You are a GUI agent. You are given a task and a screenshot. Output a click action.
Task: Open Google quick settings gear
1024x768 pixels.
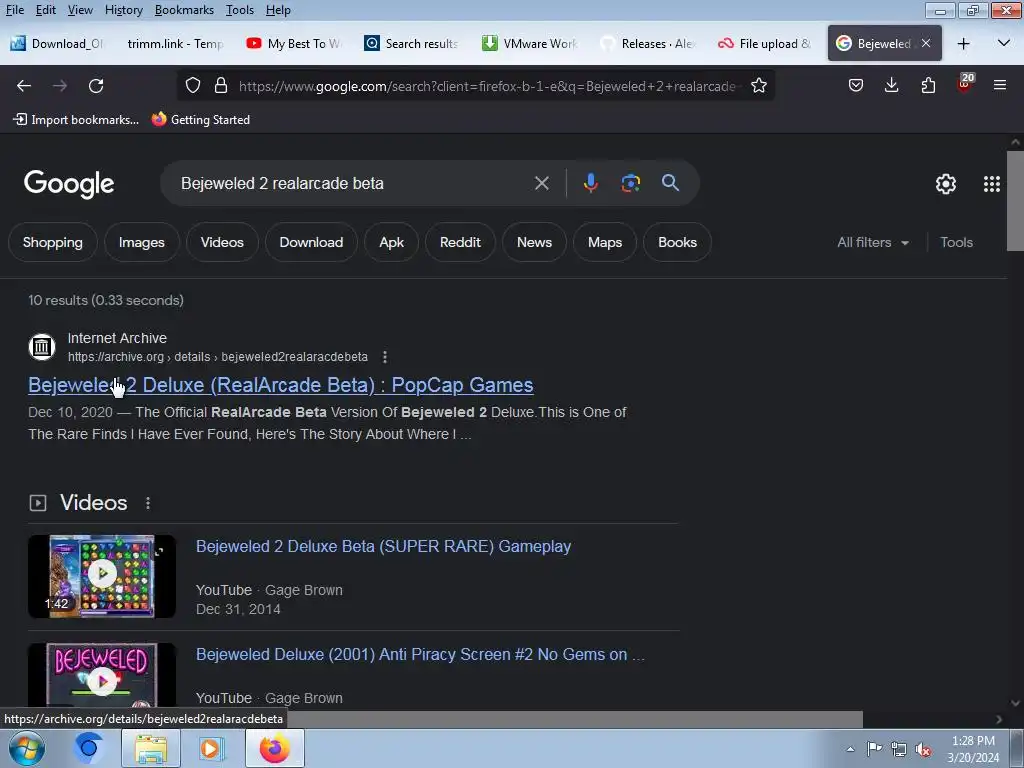click(946, 184)
